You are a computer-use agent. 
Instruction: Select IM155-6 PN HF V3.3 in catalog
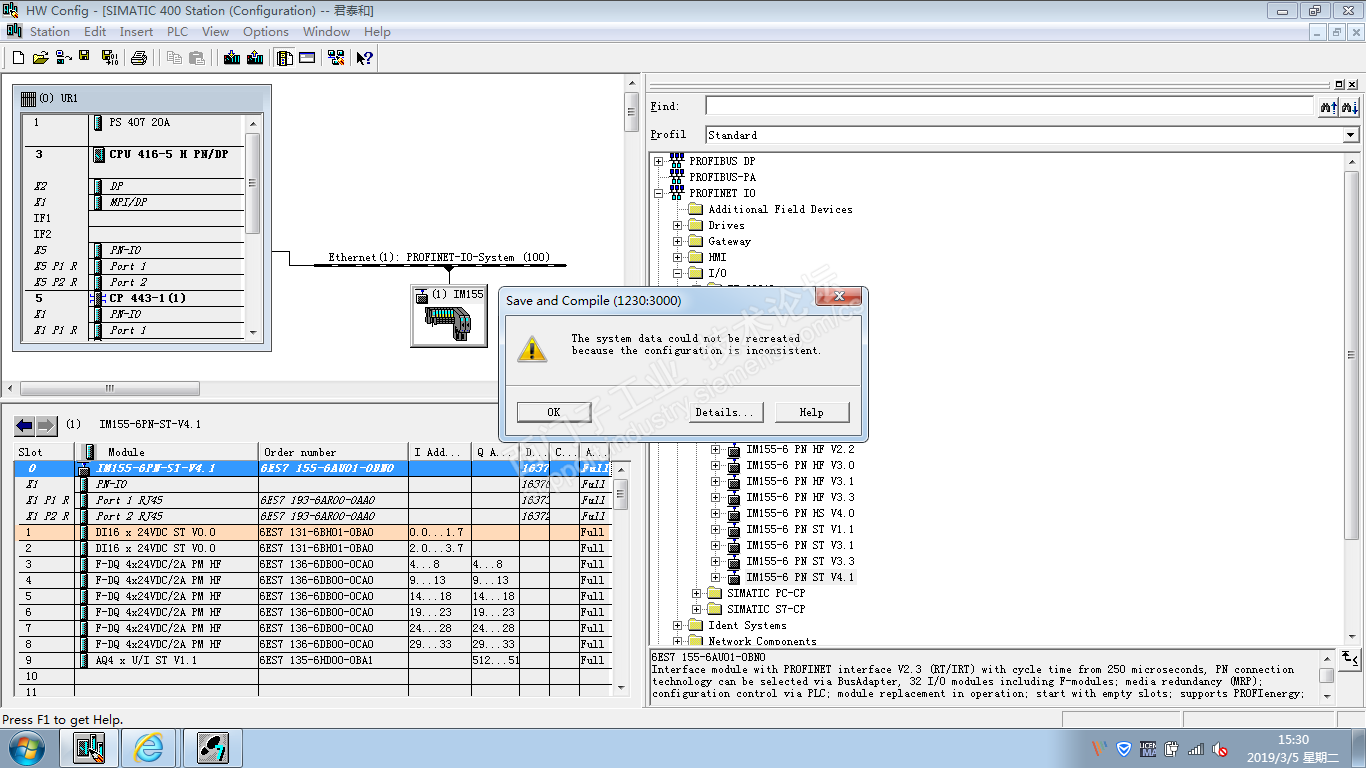point(800,497)
